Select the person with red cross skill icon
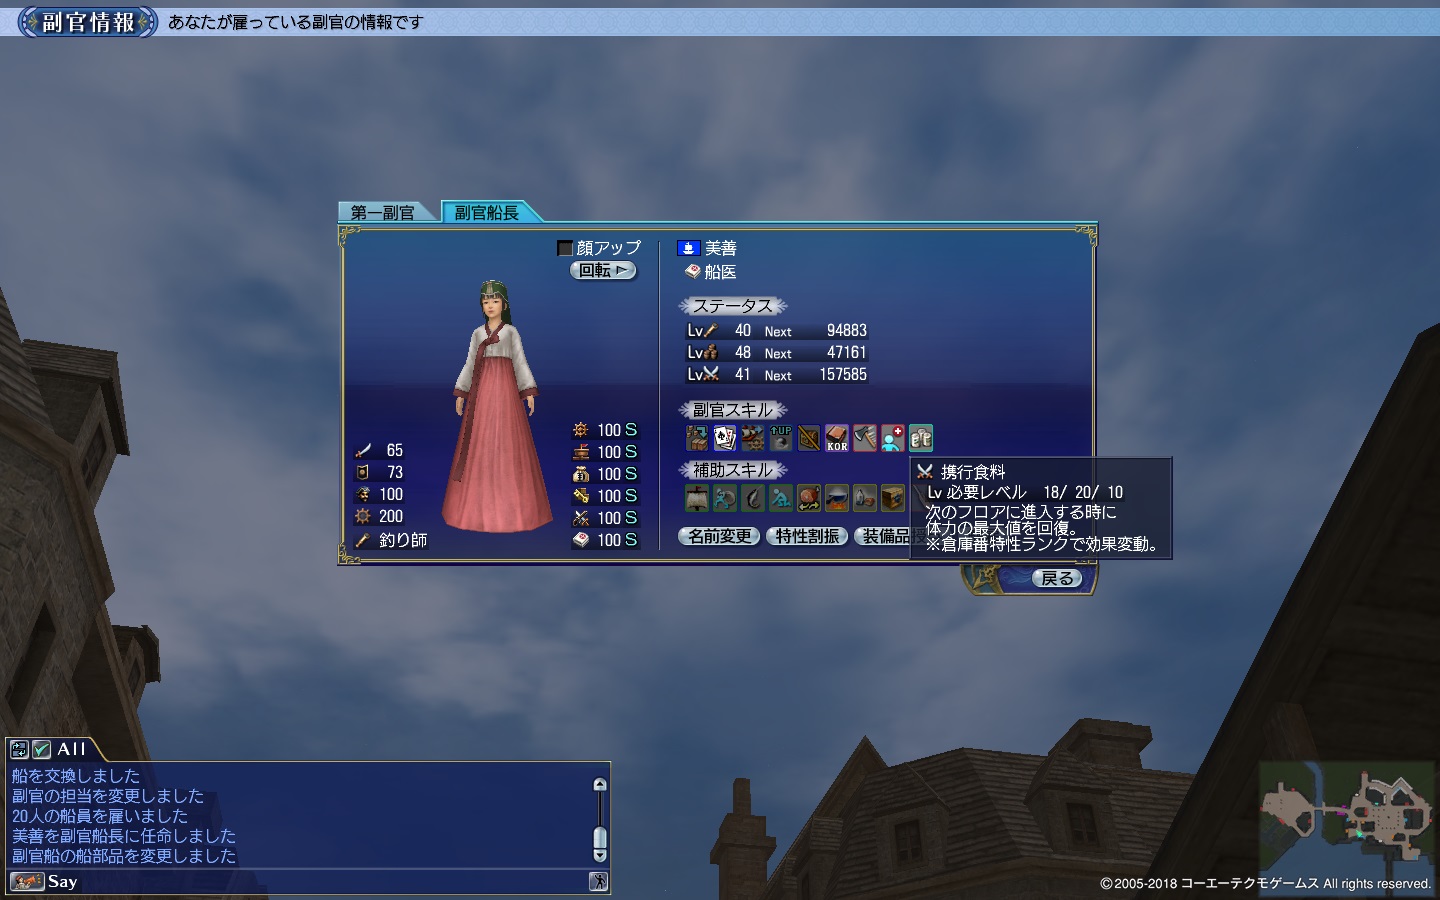 (x=893, y=438)
